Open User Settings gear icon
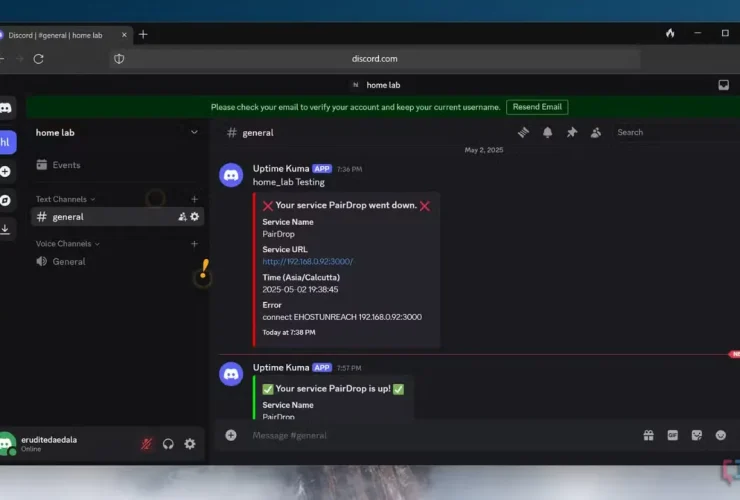Image resolution: width=740 pixels, height=500 pixels. point(190,444)
